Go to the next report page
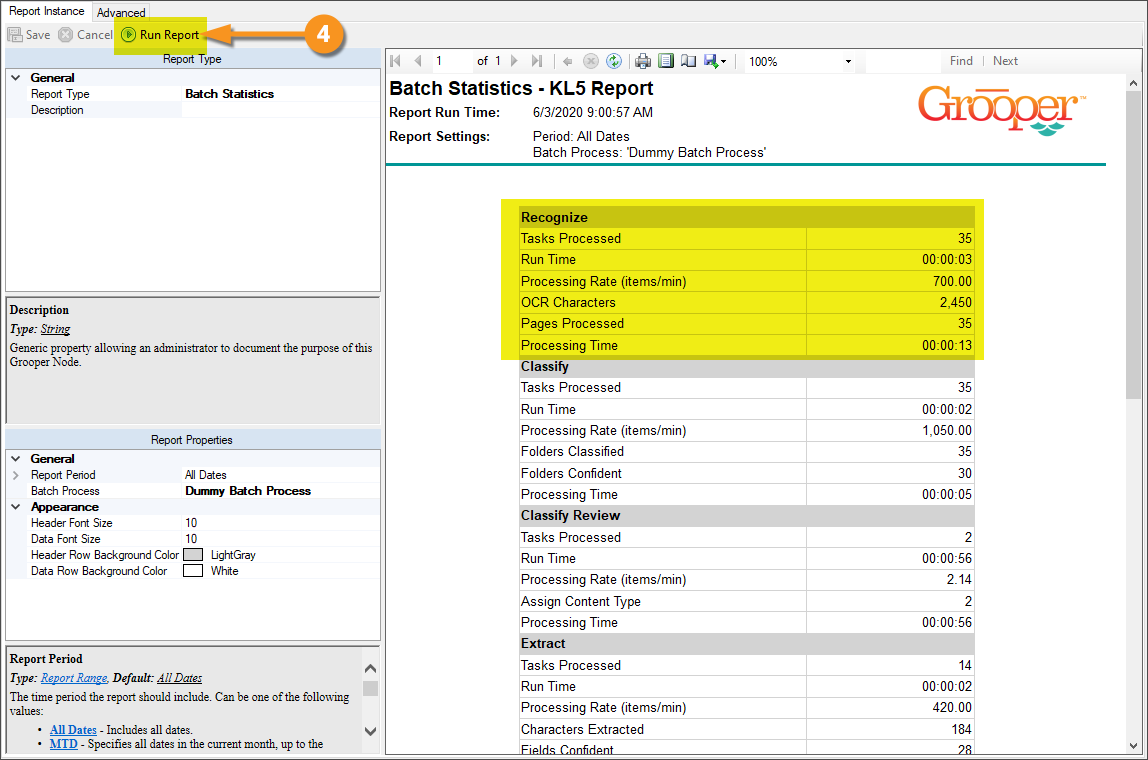 [x=514, y=61]
